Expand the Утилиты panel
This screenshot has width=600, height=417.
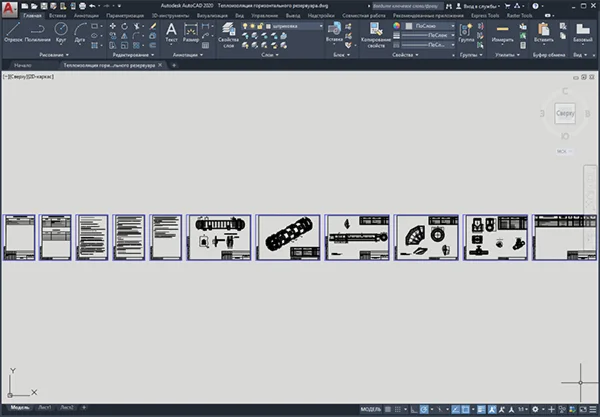pyautogui.click(x=507, y=55)
